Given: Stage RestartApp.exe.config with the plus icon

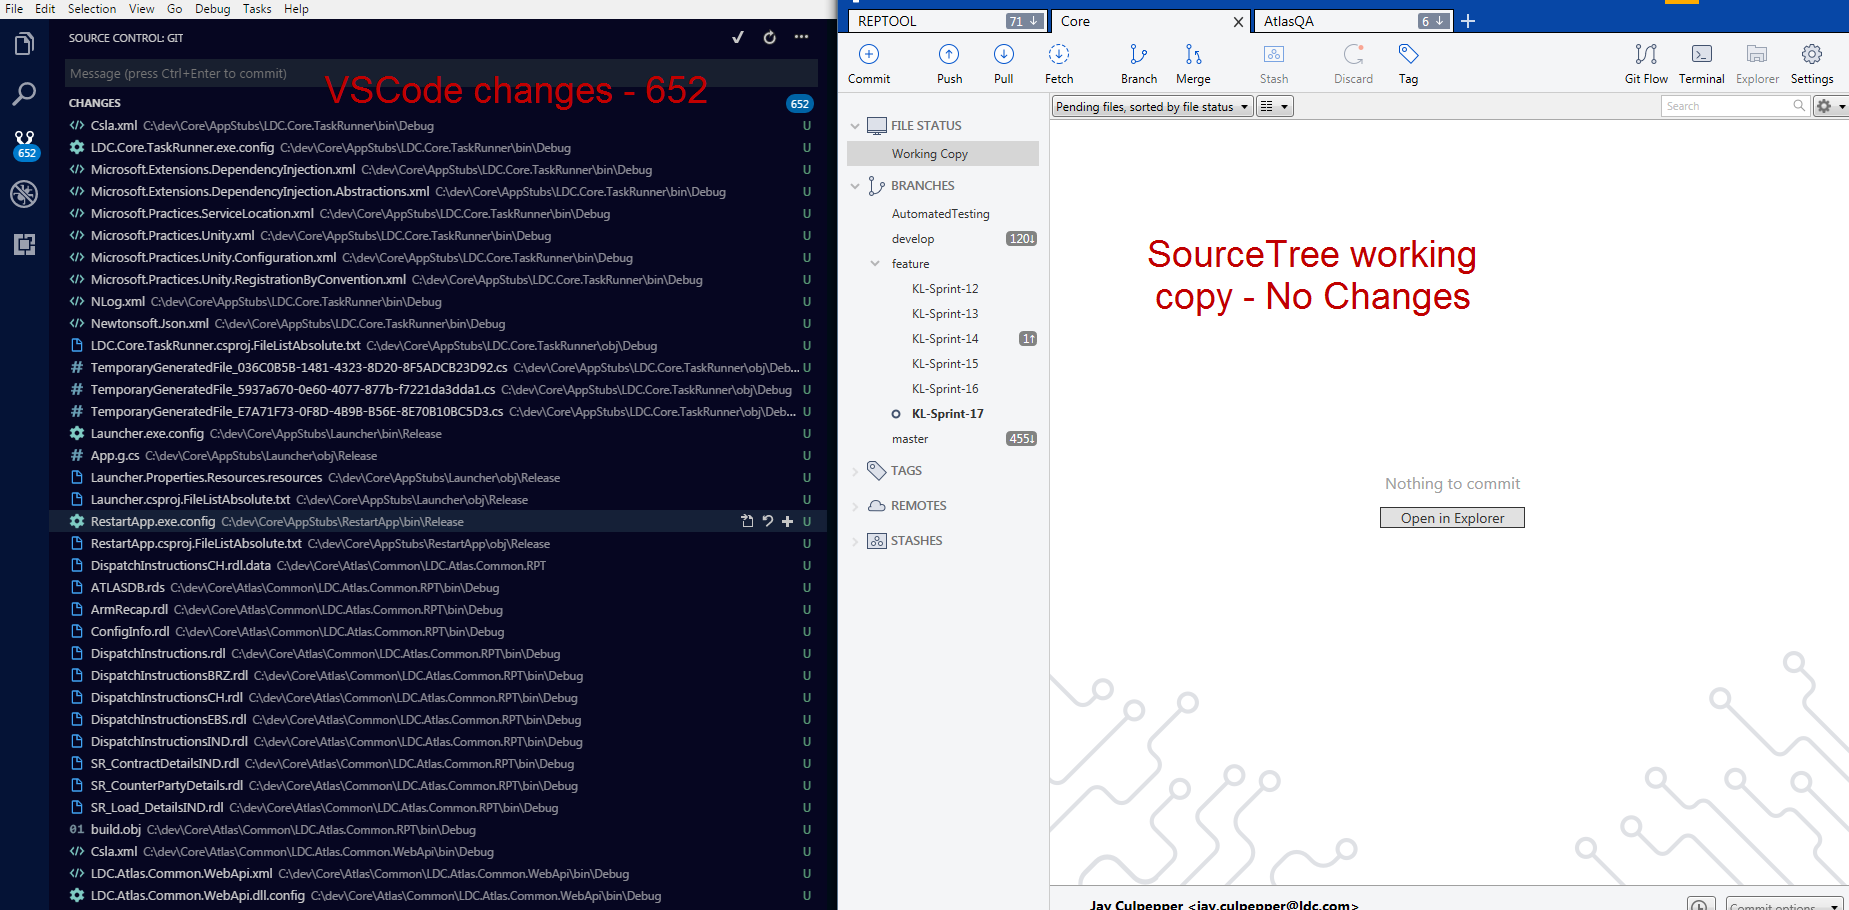Looking at the screenshot, I should coord(788,521).
